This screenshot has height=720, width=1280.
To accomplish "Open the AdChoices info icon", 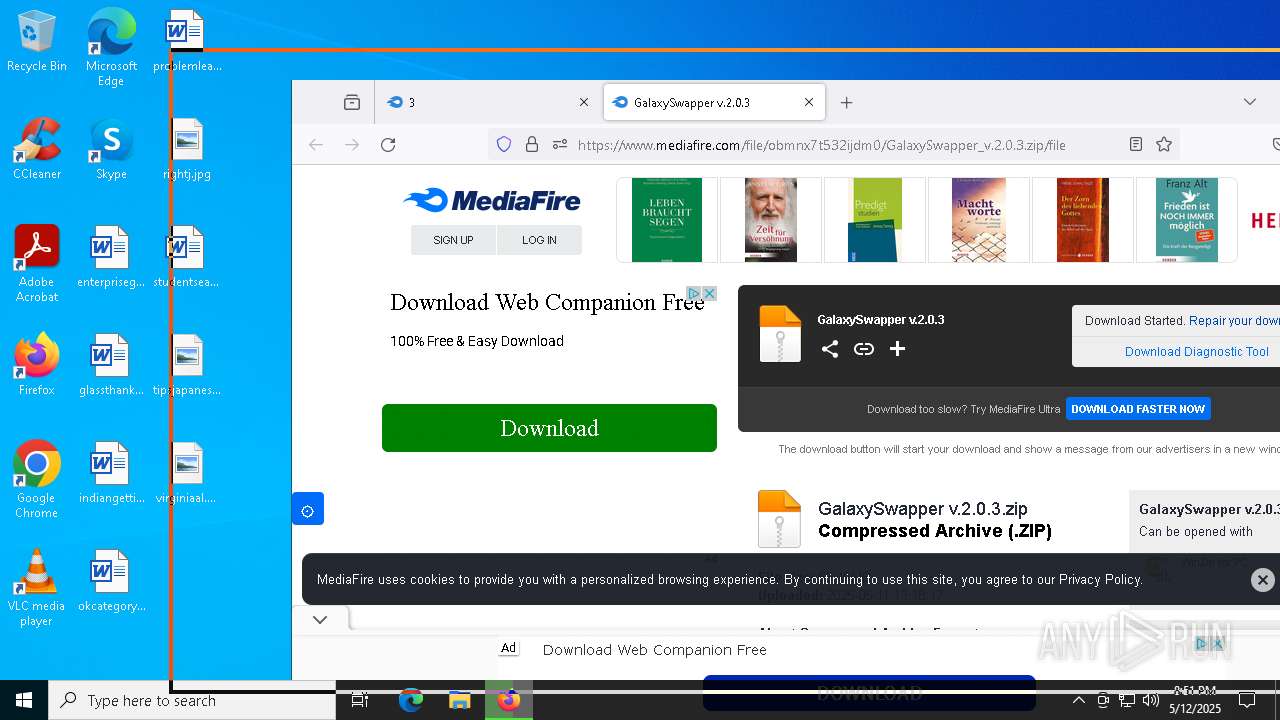I will coord(693,293).
